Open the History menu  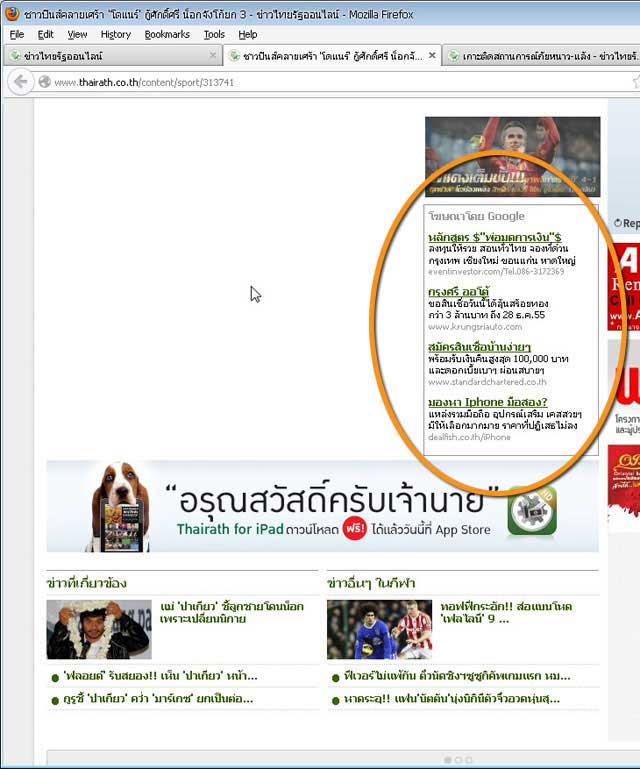pos(116,34)
